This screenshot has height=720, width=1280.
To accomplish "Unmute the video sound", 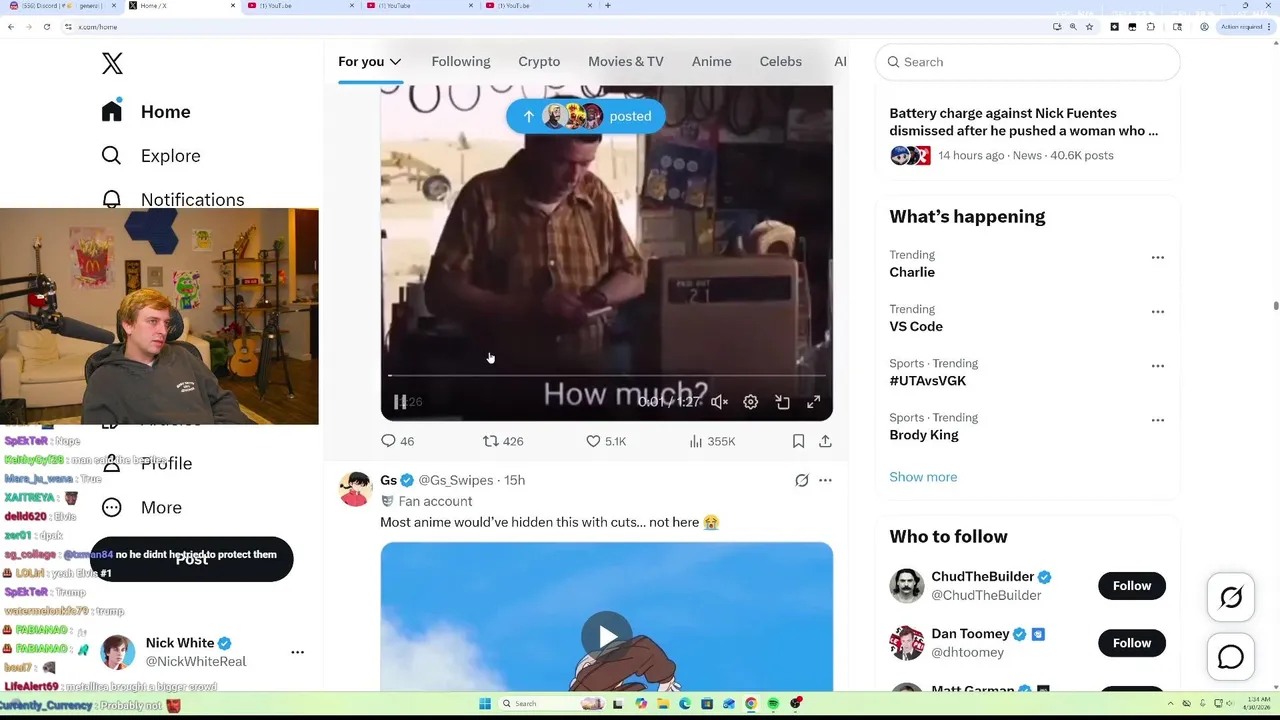I will point(719,402).
